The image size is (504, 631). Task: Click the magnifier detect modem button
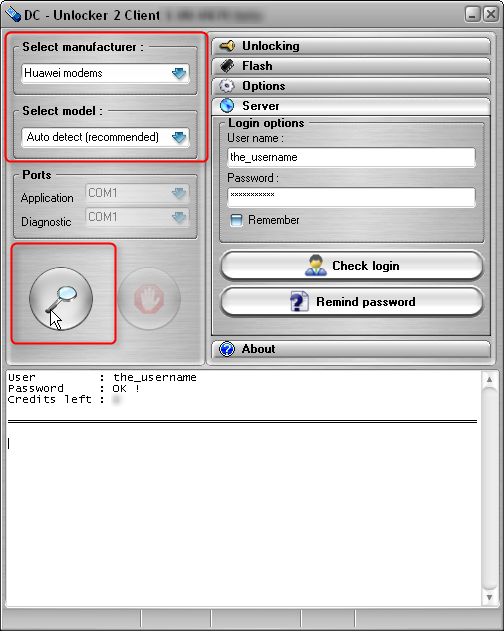click(61, 299)
